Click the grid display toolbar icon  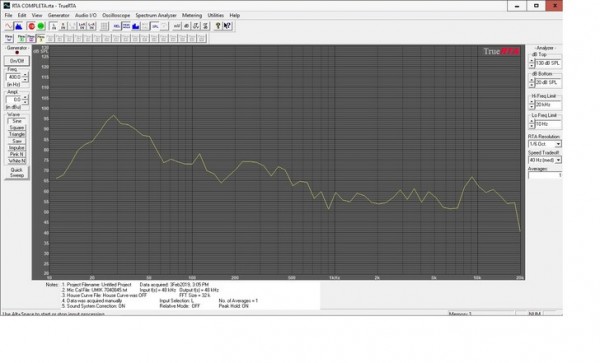[104, 26]
